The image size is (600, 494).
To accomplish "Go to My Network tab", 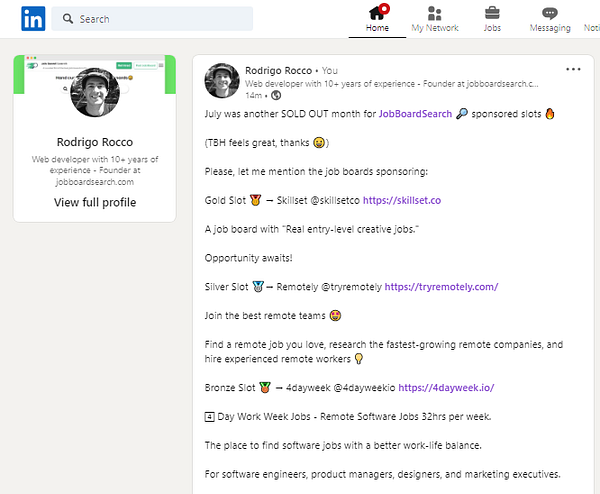I will [435, 19].
